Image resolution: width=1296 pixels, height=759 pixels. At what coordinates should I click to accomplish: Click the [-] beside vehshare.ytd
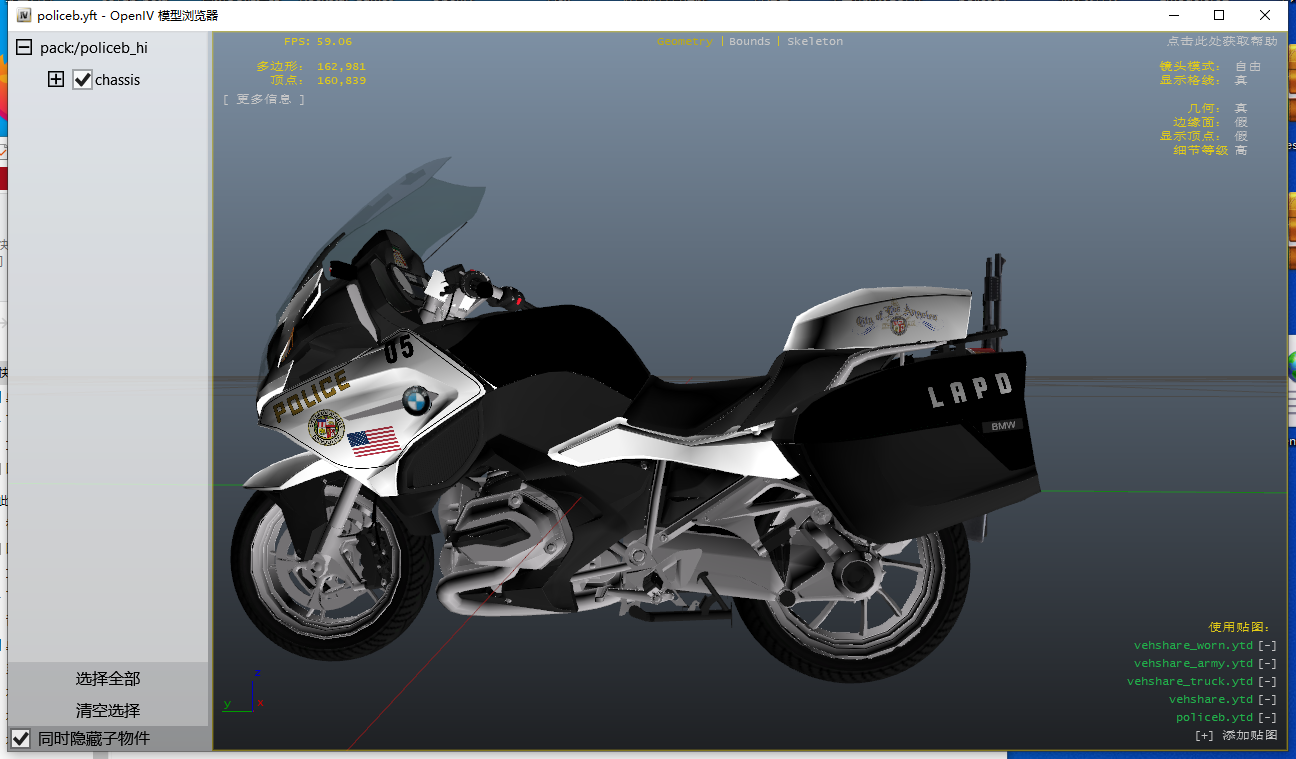pyautogui.click(x=1267, y=700)
